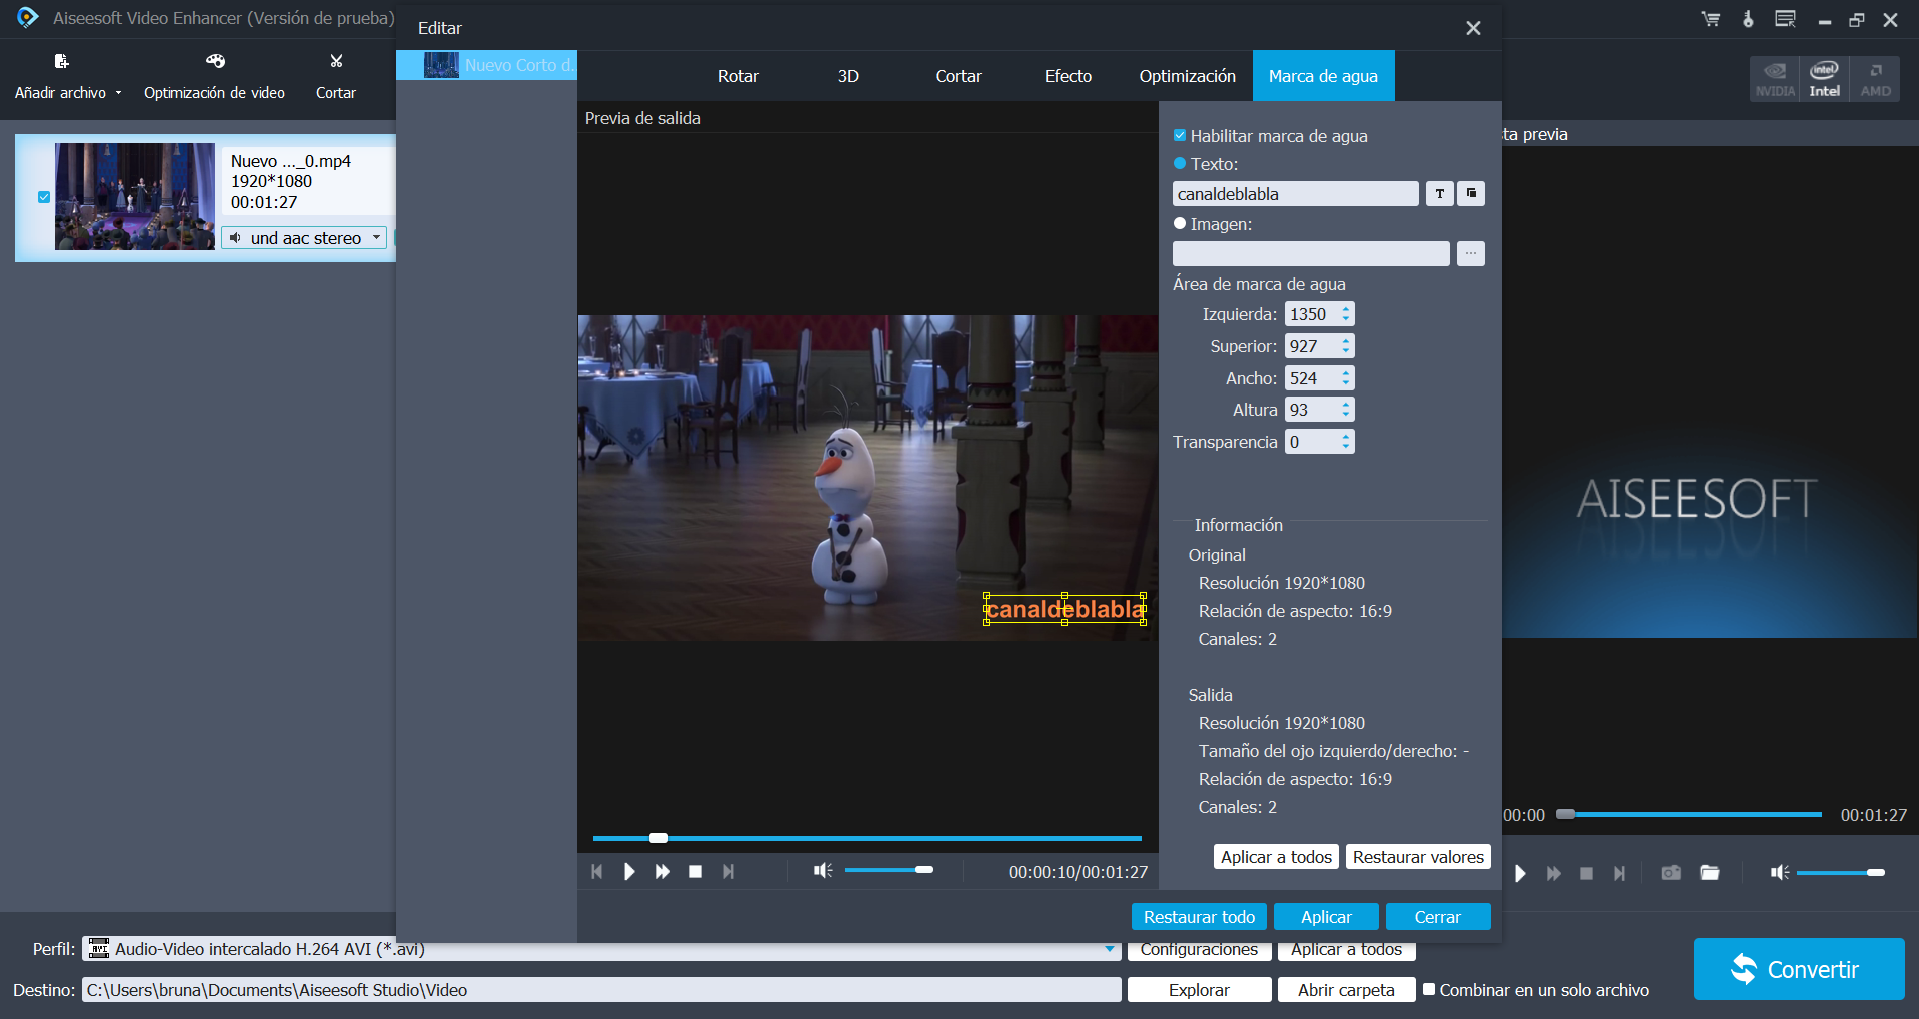This screenshot has height=1019, width=1919.
Task: Expand the Perfil format dropdown
Action: click(1109, 949)
